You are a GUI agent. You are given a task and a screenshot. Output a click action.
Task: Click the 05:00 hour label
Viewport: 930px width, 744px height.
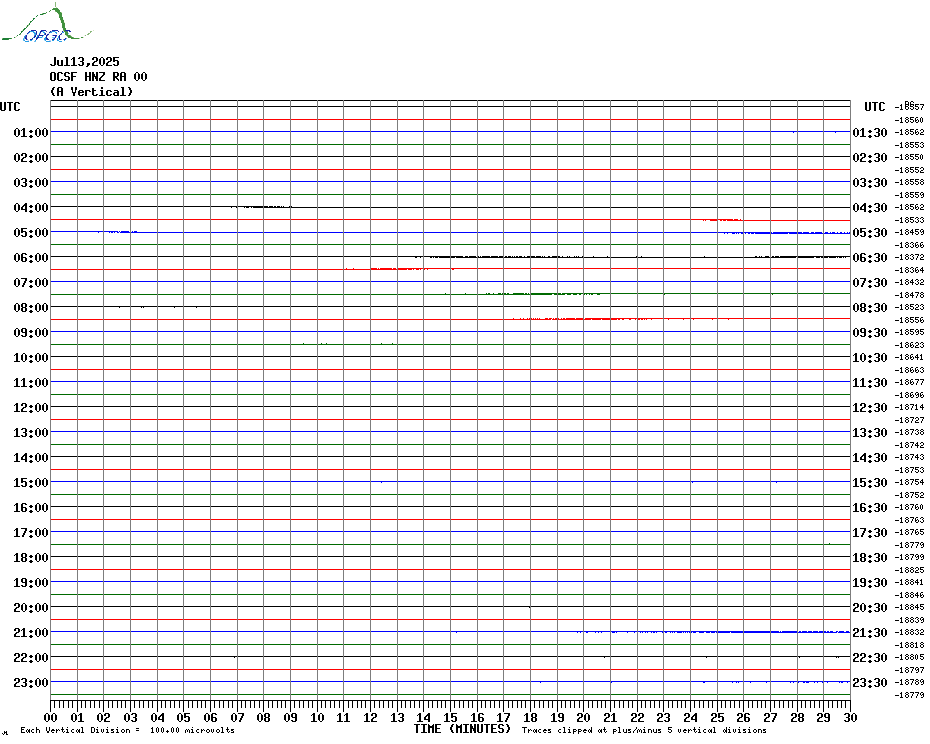click(x=31, y=233)
